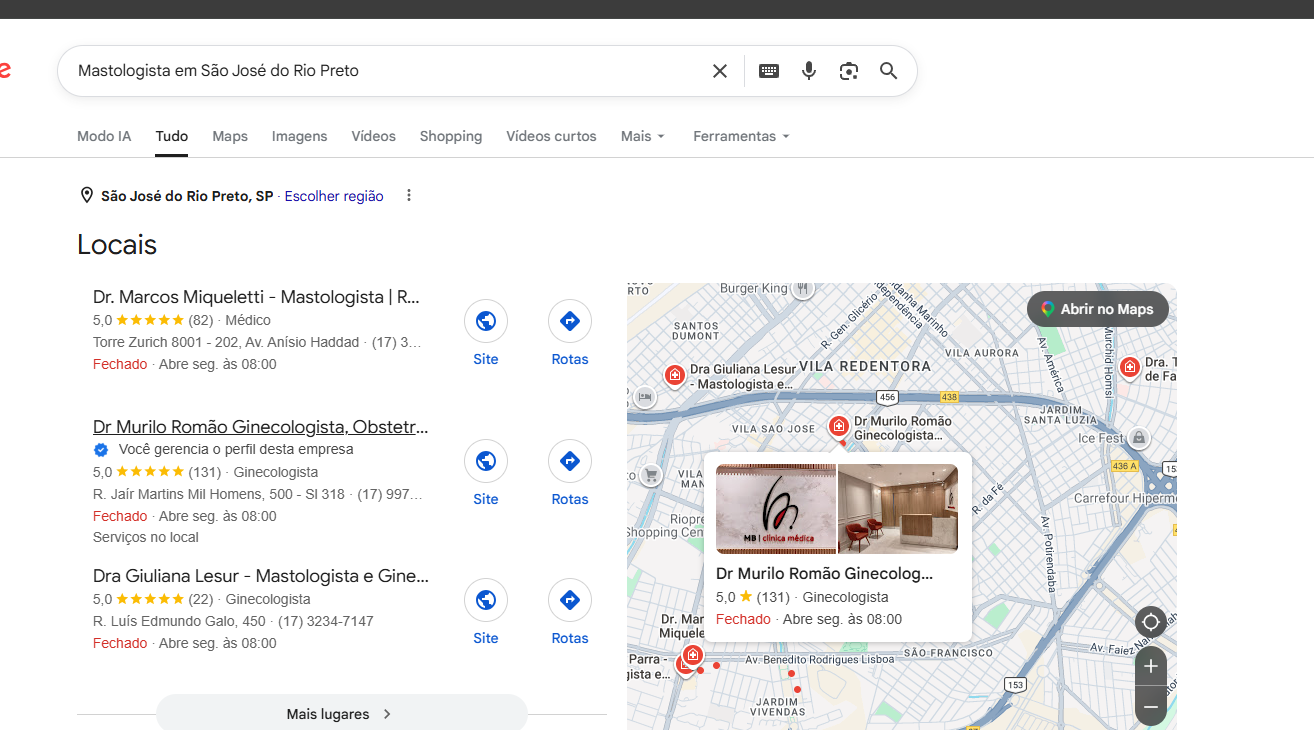Viewport: 1314px width, 730px height.
Task: Click the map's my-location target icon
Action: (1151, 622)
